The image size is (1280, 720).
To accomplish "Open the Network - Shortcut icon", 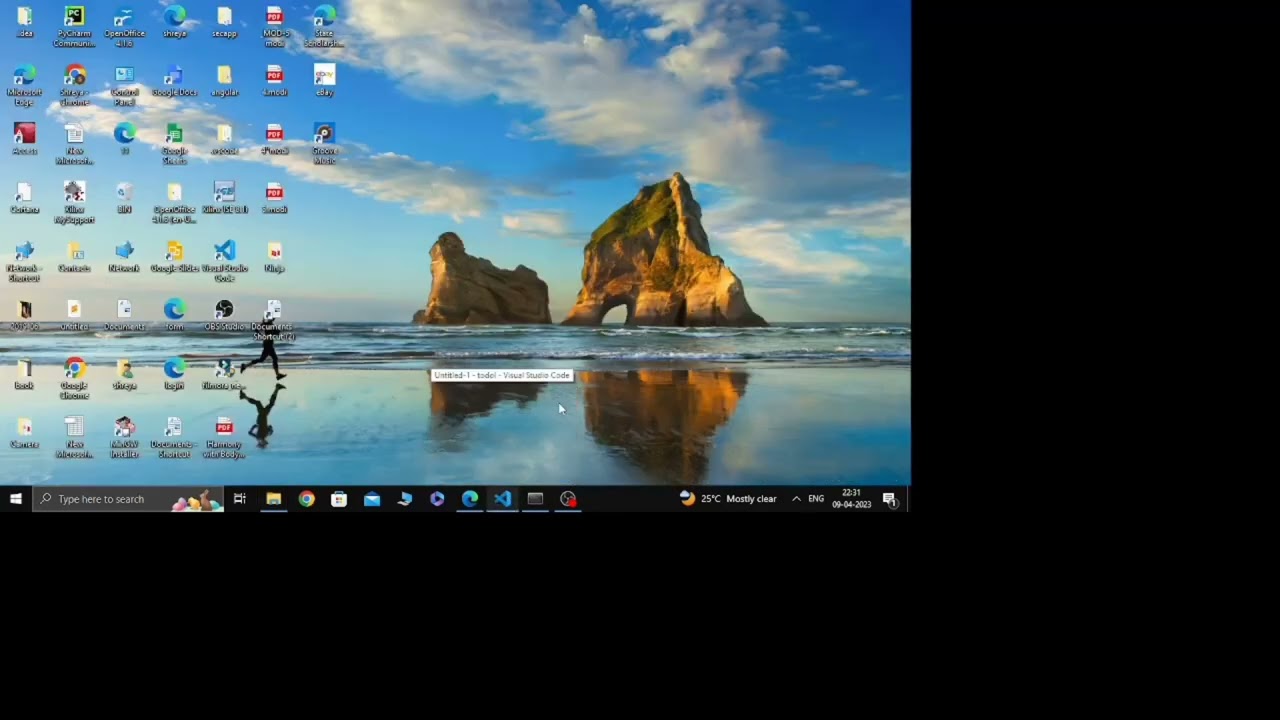I will pos(24,262).
